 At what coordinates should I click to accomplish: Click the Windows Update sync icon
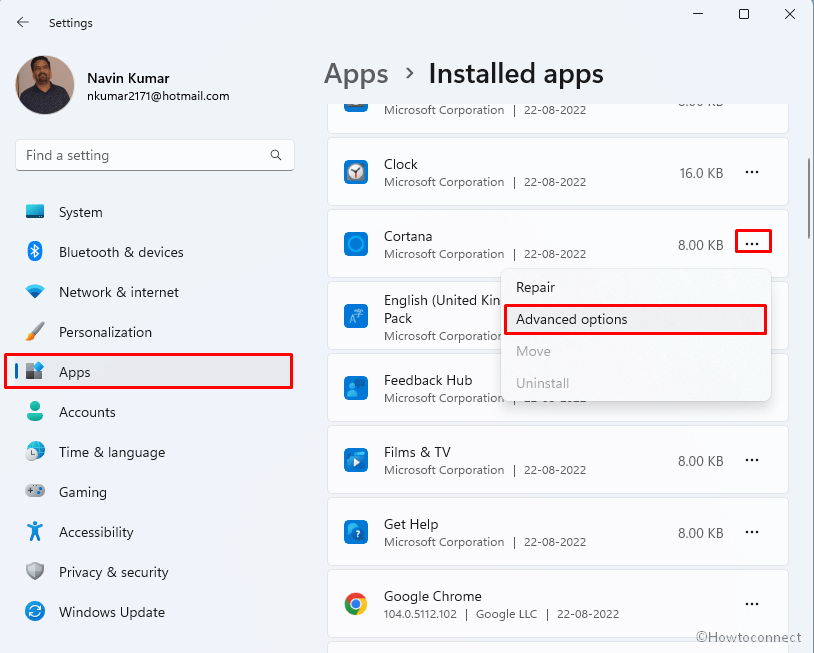click(x=35, y=611)
